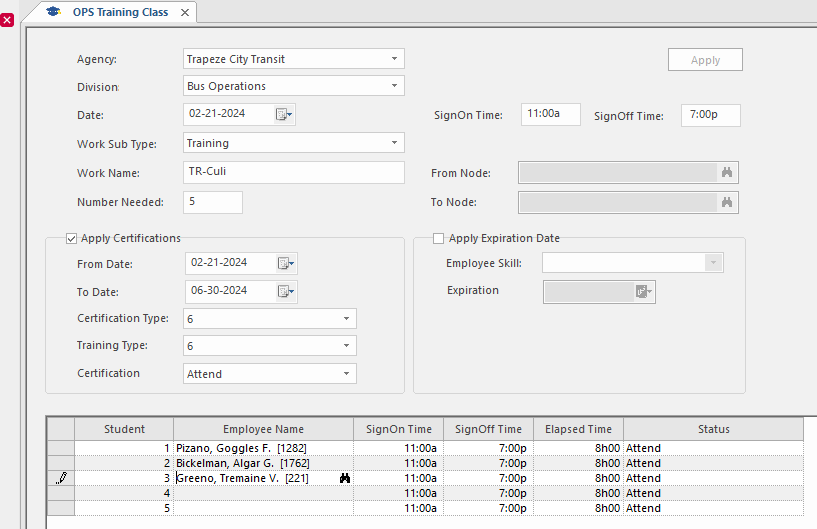Expand the Work Sub Type dropdown
The image size is (817, 529).
coord(394,143)
